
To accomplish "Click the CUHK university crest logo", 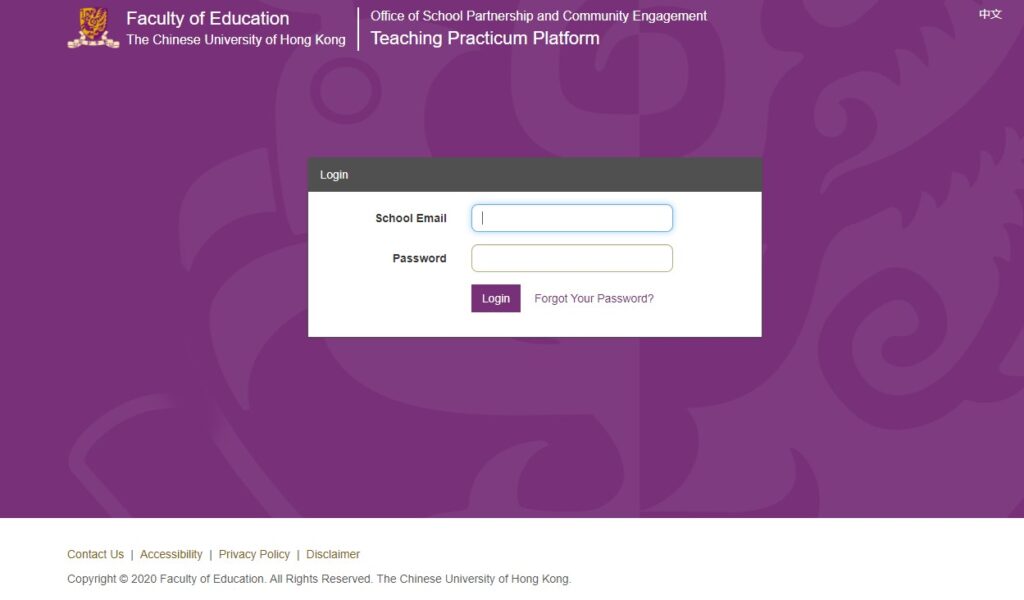I will coord(92,28).
